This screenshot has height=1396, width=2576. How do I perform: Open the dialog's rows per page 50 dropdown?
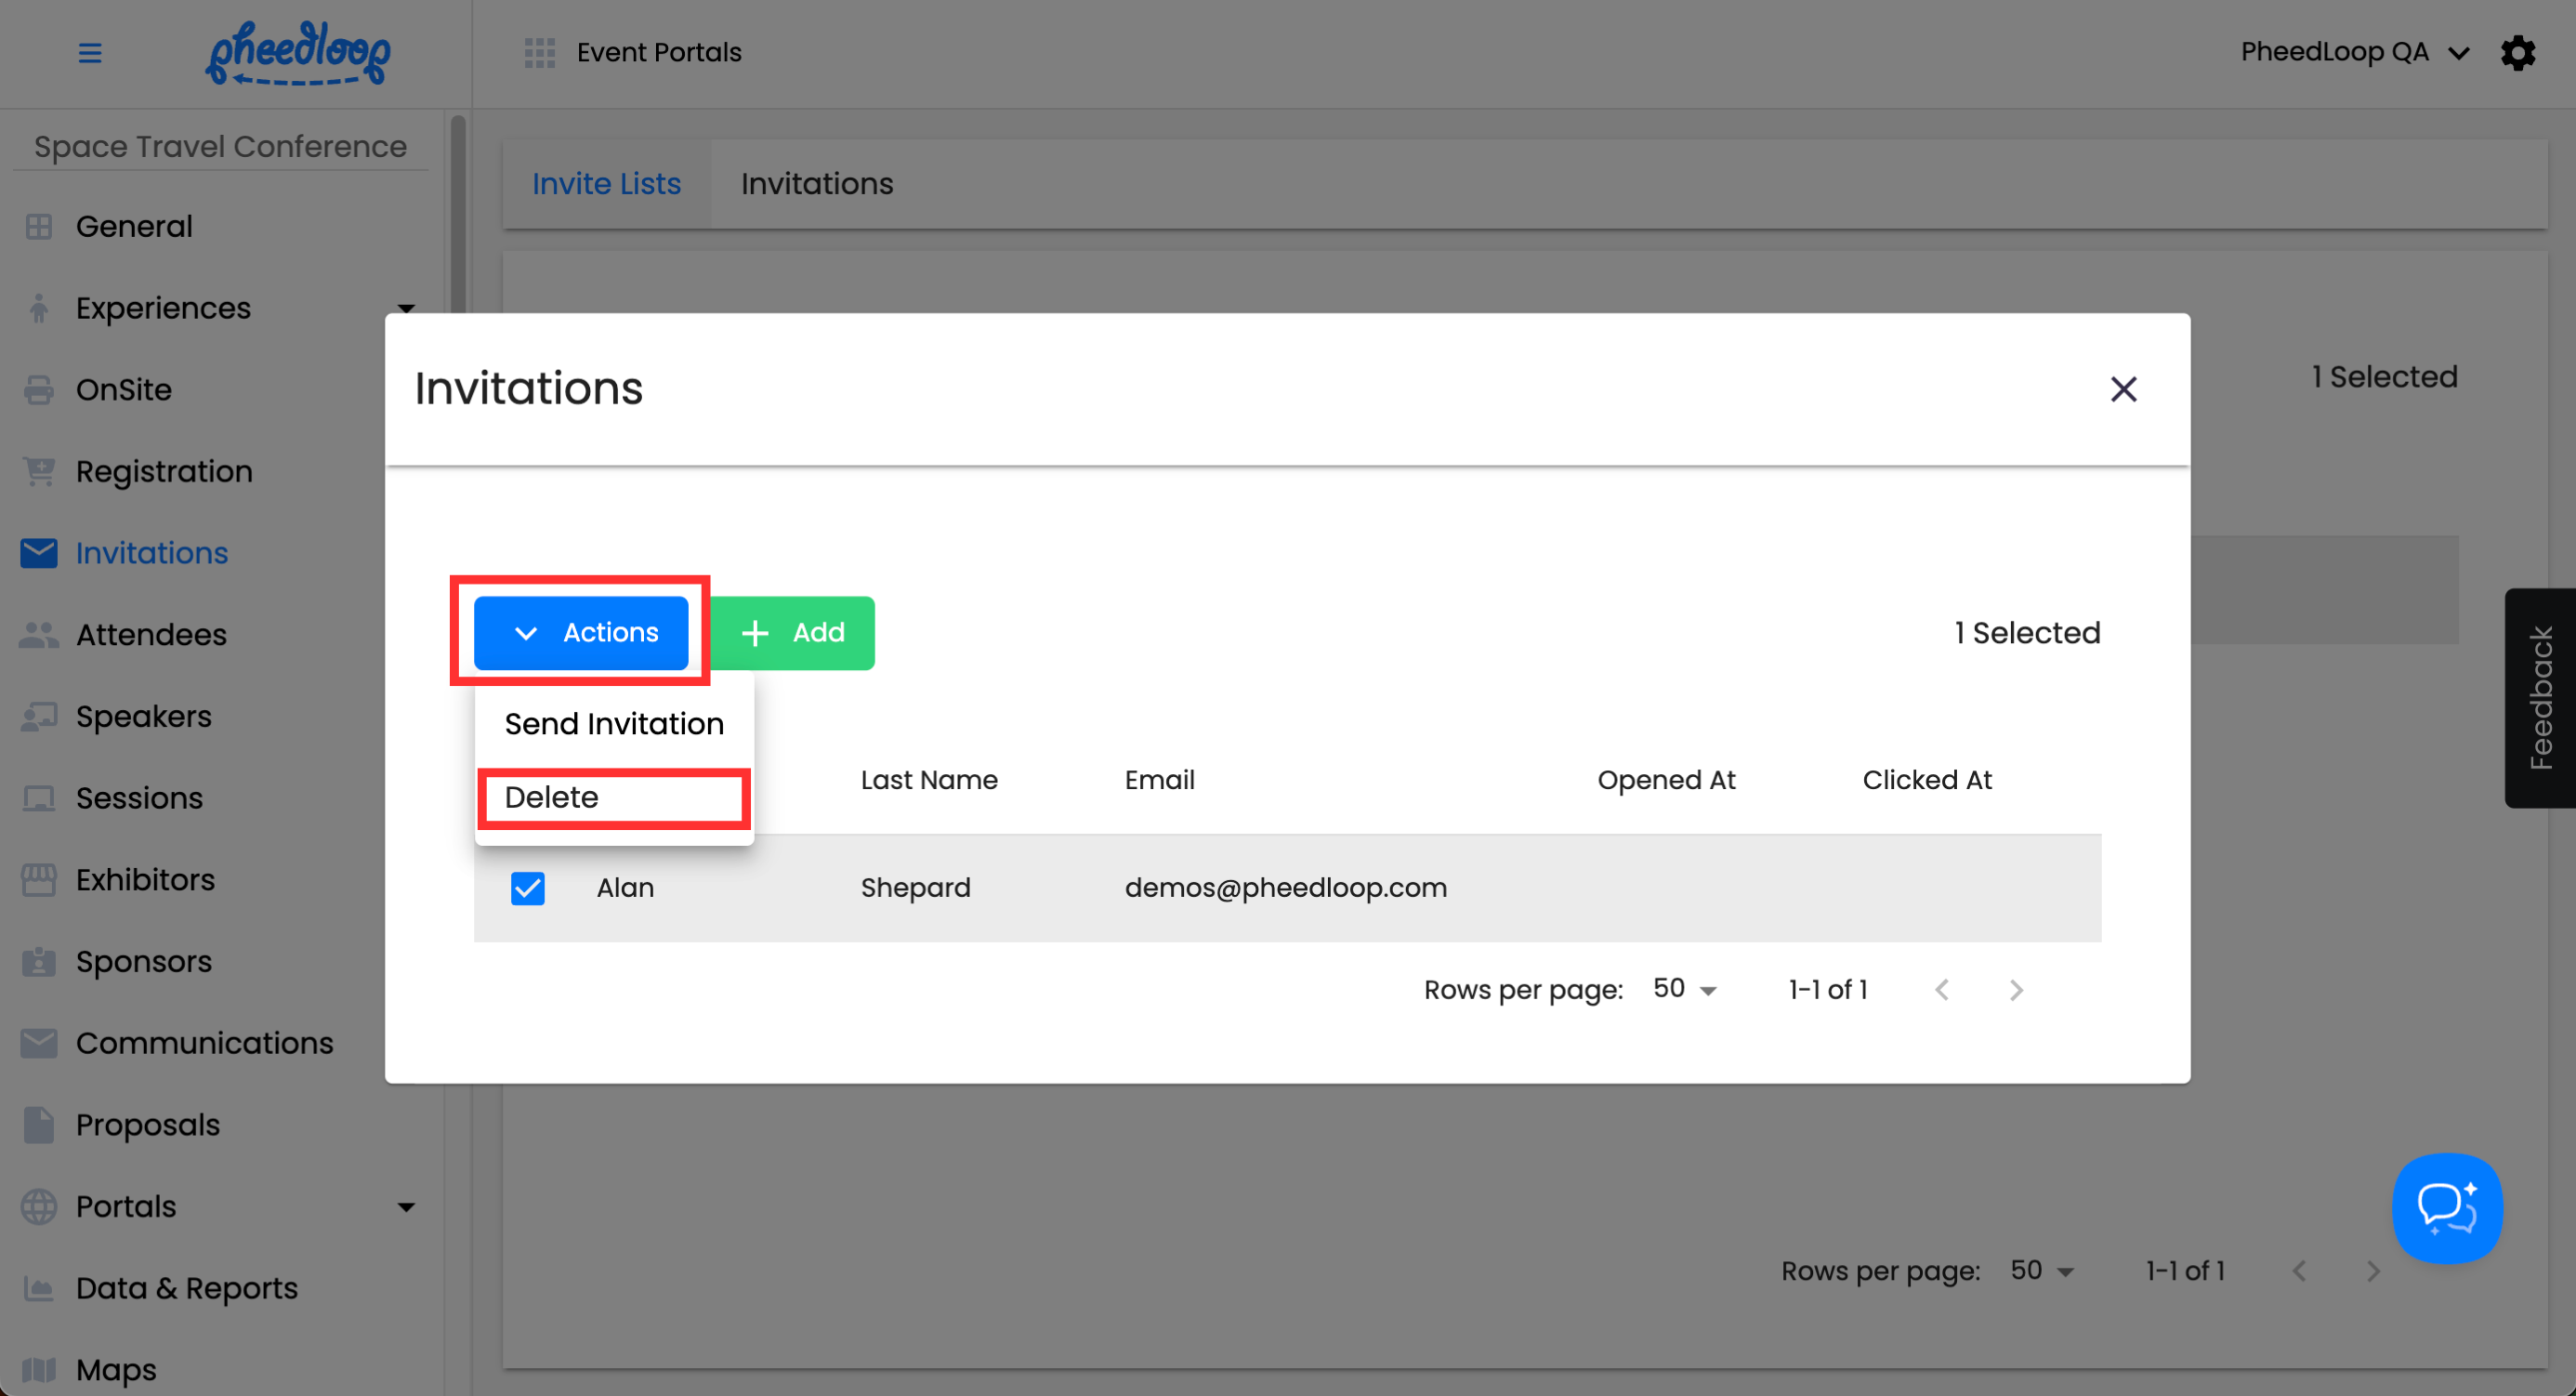1685,990
